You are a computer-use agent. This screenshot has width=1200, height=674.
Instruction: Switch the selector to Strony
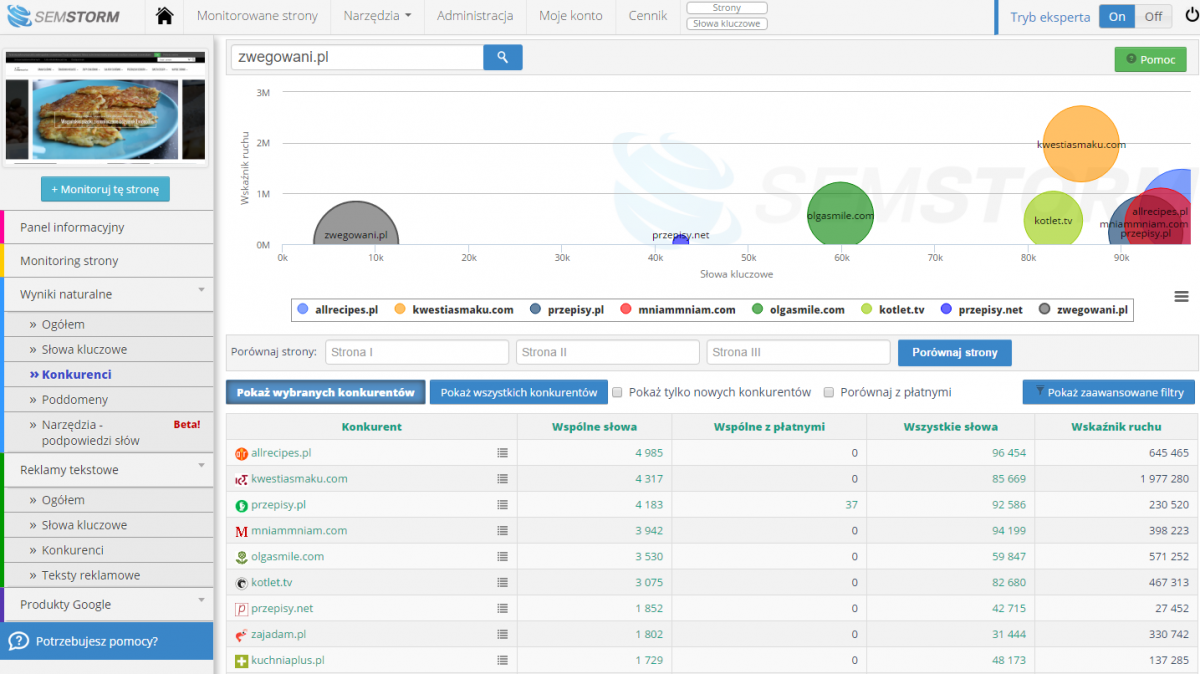tap(727, 8)
